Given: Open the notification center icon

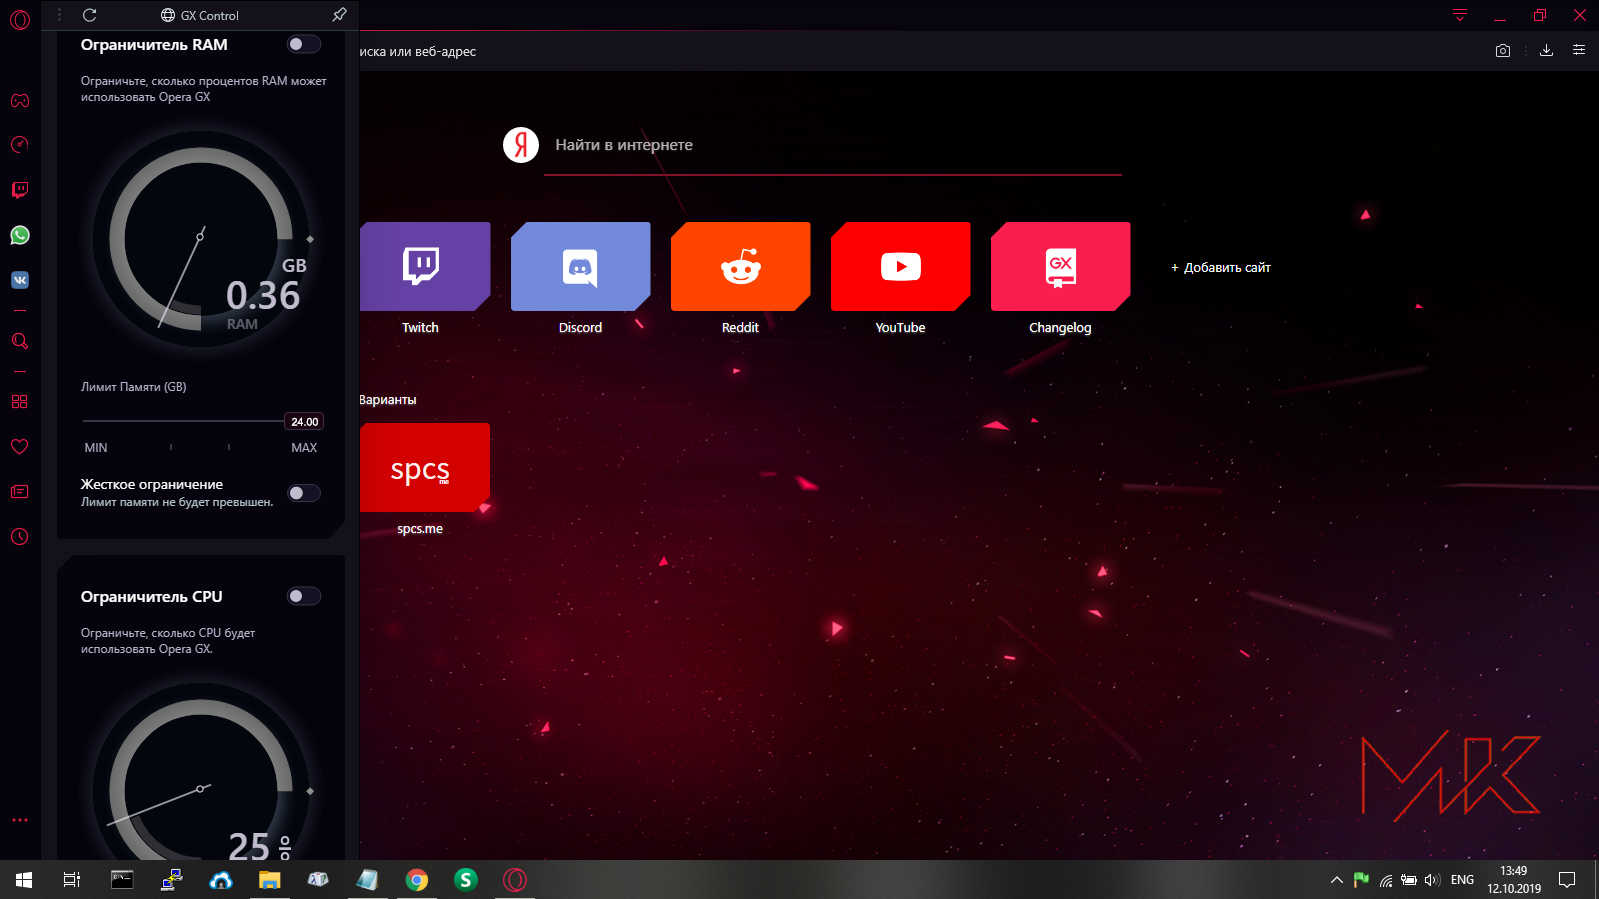Looking at the screenshot, I should pyautogui.click(x=1567, y=880).
